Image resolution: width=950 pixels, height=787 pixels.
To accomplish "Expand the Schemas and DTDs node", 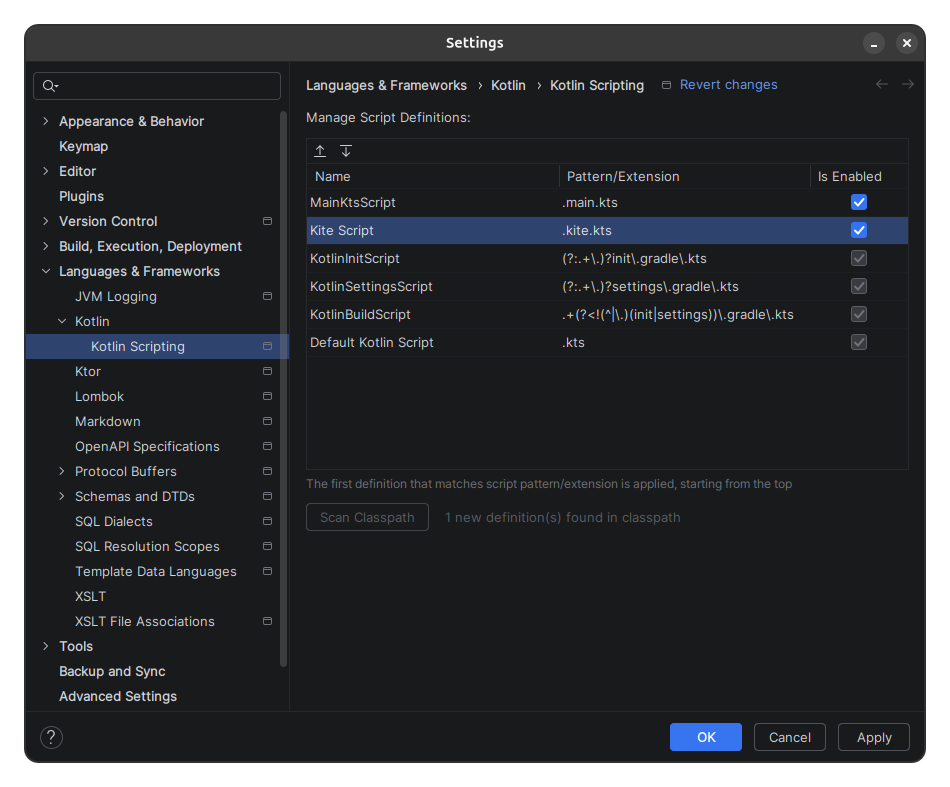I will 62,496.
